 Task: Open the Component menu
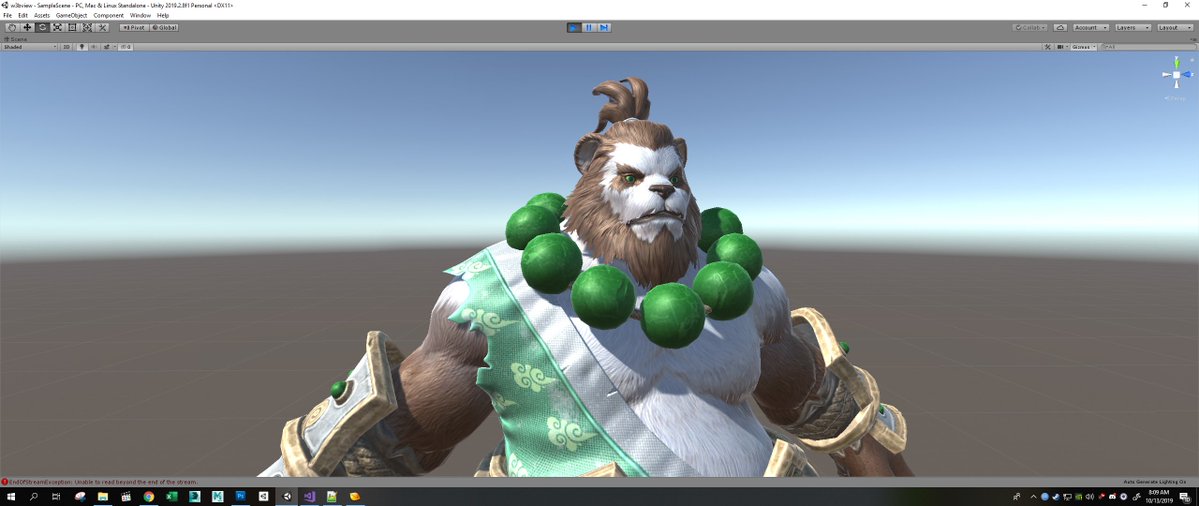(109, 15)
